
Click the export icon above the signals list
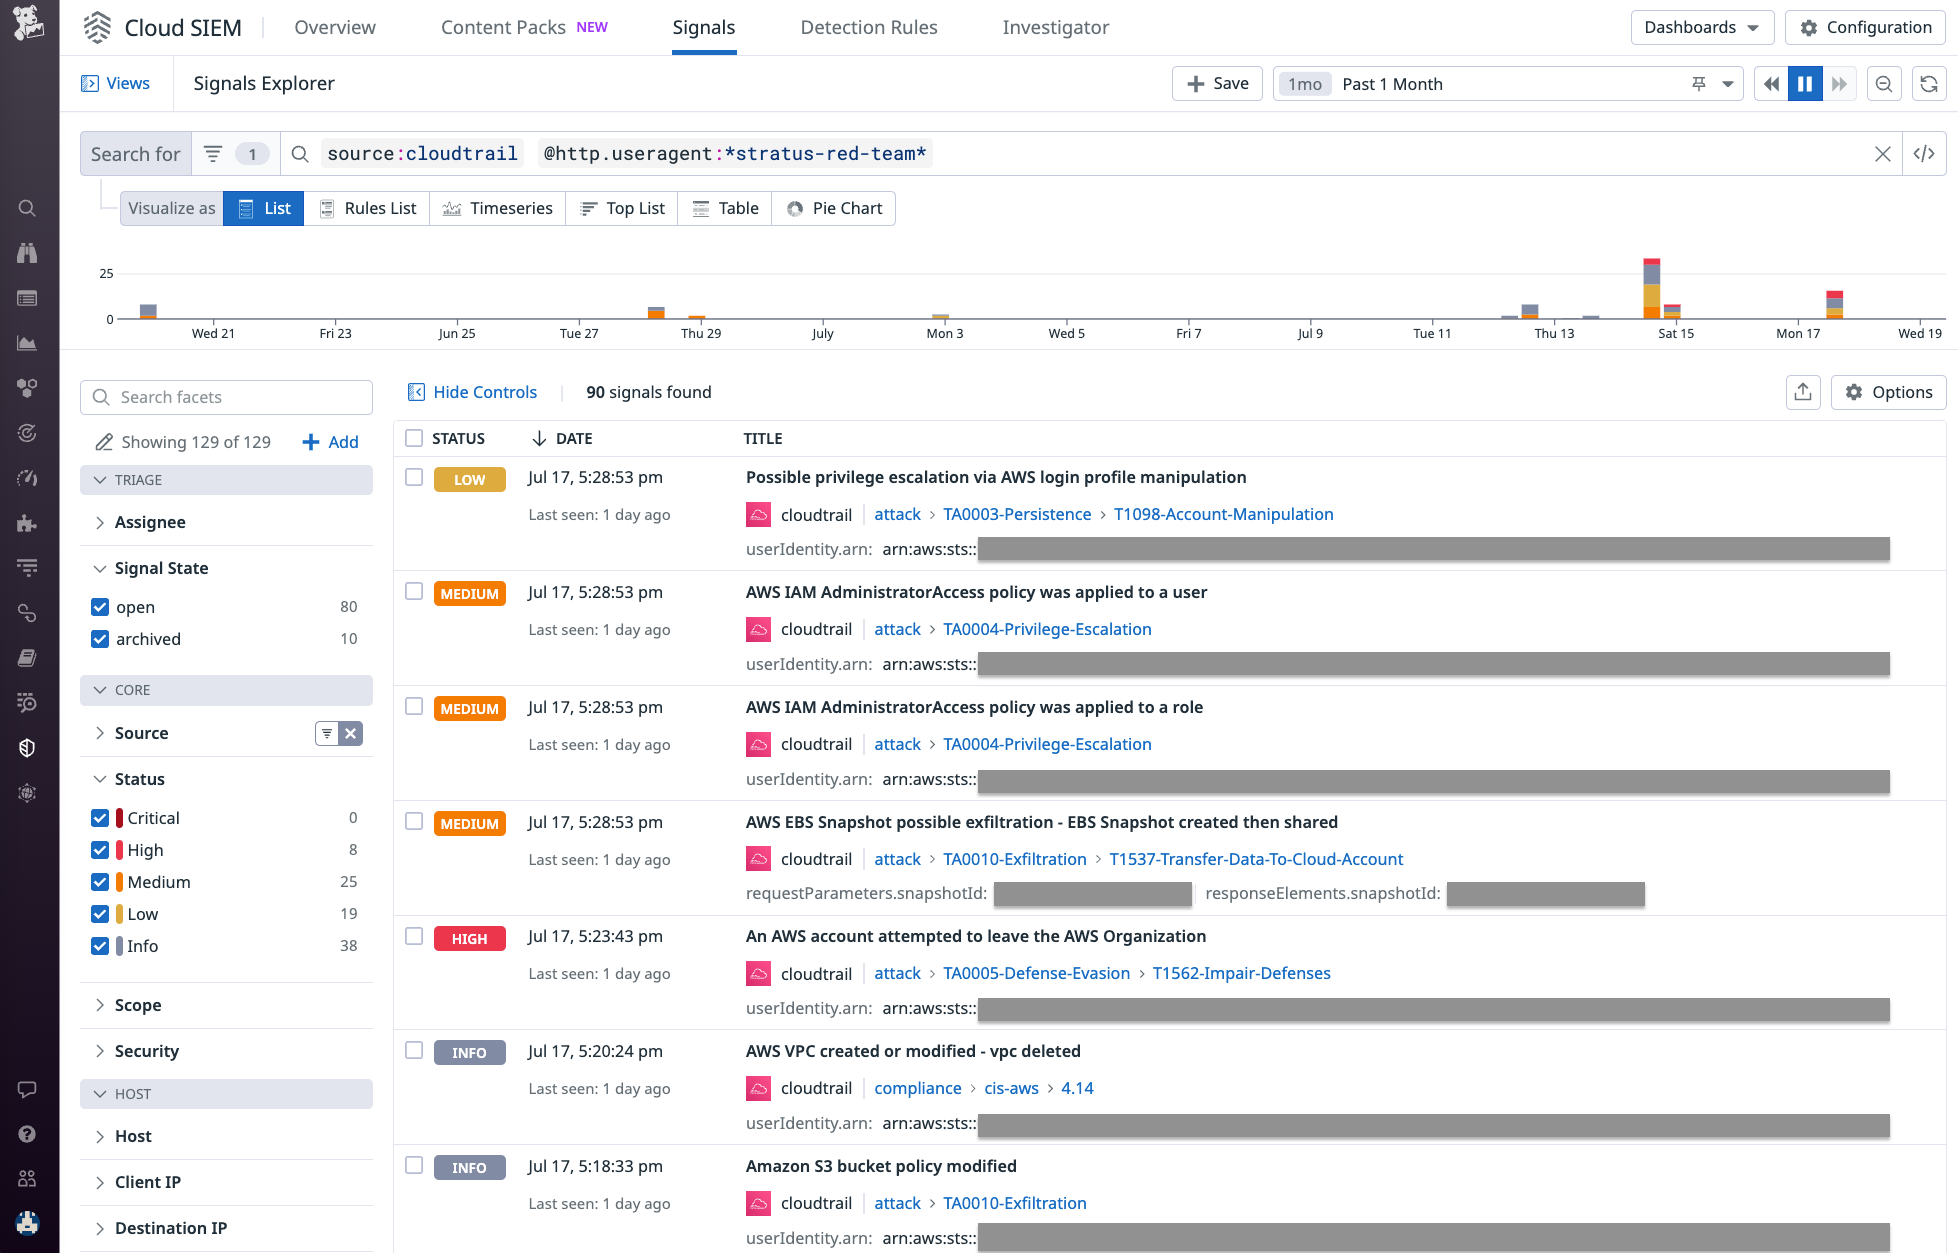click(1803, 392)
